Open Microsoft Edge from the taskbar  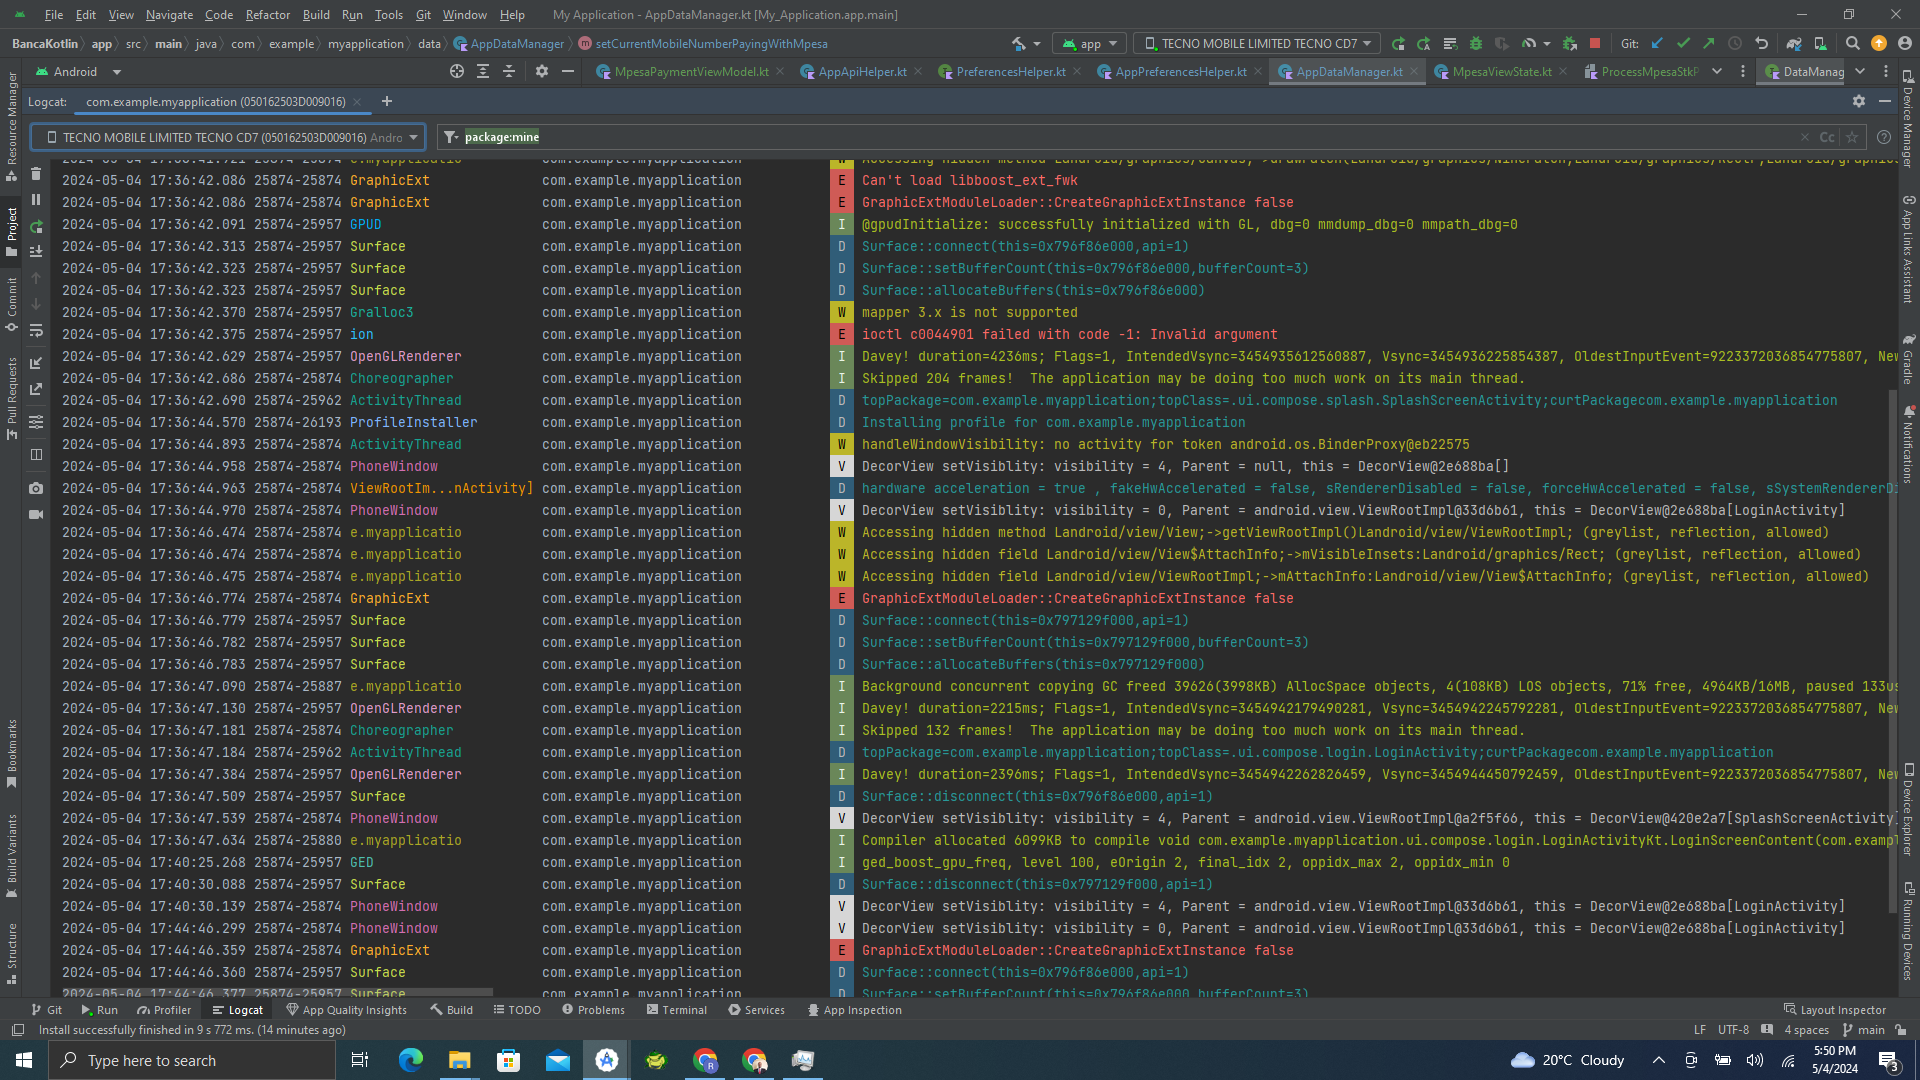[411, 1060]
